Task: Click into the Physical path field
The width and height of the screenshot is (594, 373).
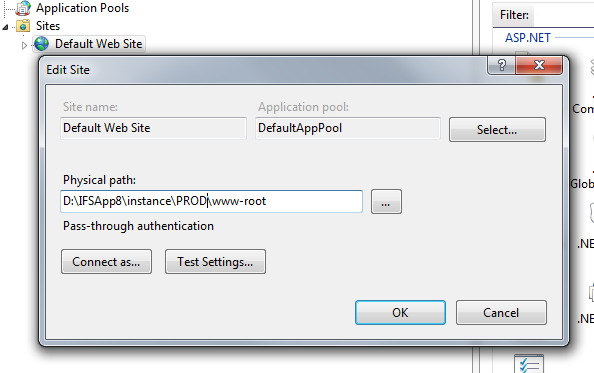Action: 211,201
